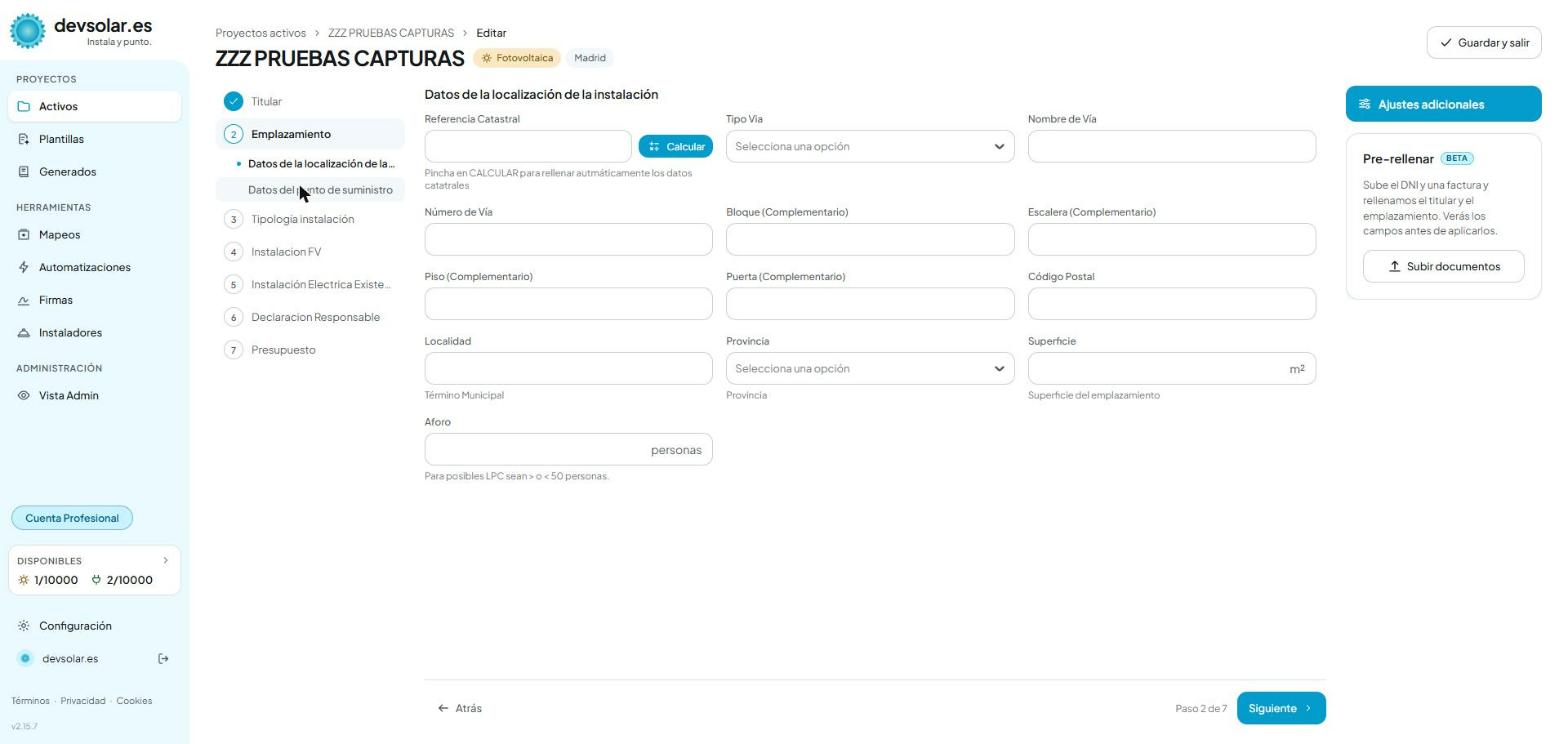Click the Firmas signature icon
The height and width of the screenshot is (744, 1568).
point(24,300)
